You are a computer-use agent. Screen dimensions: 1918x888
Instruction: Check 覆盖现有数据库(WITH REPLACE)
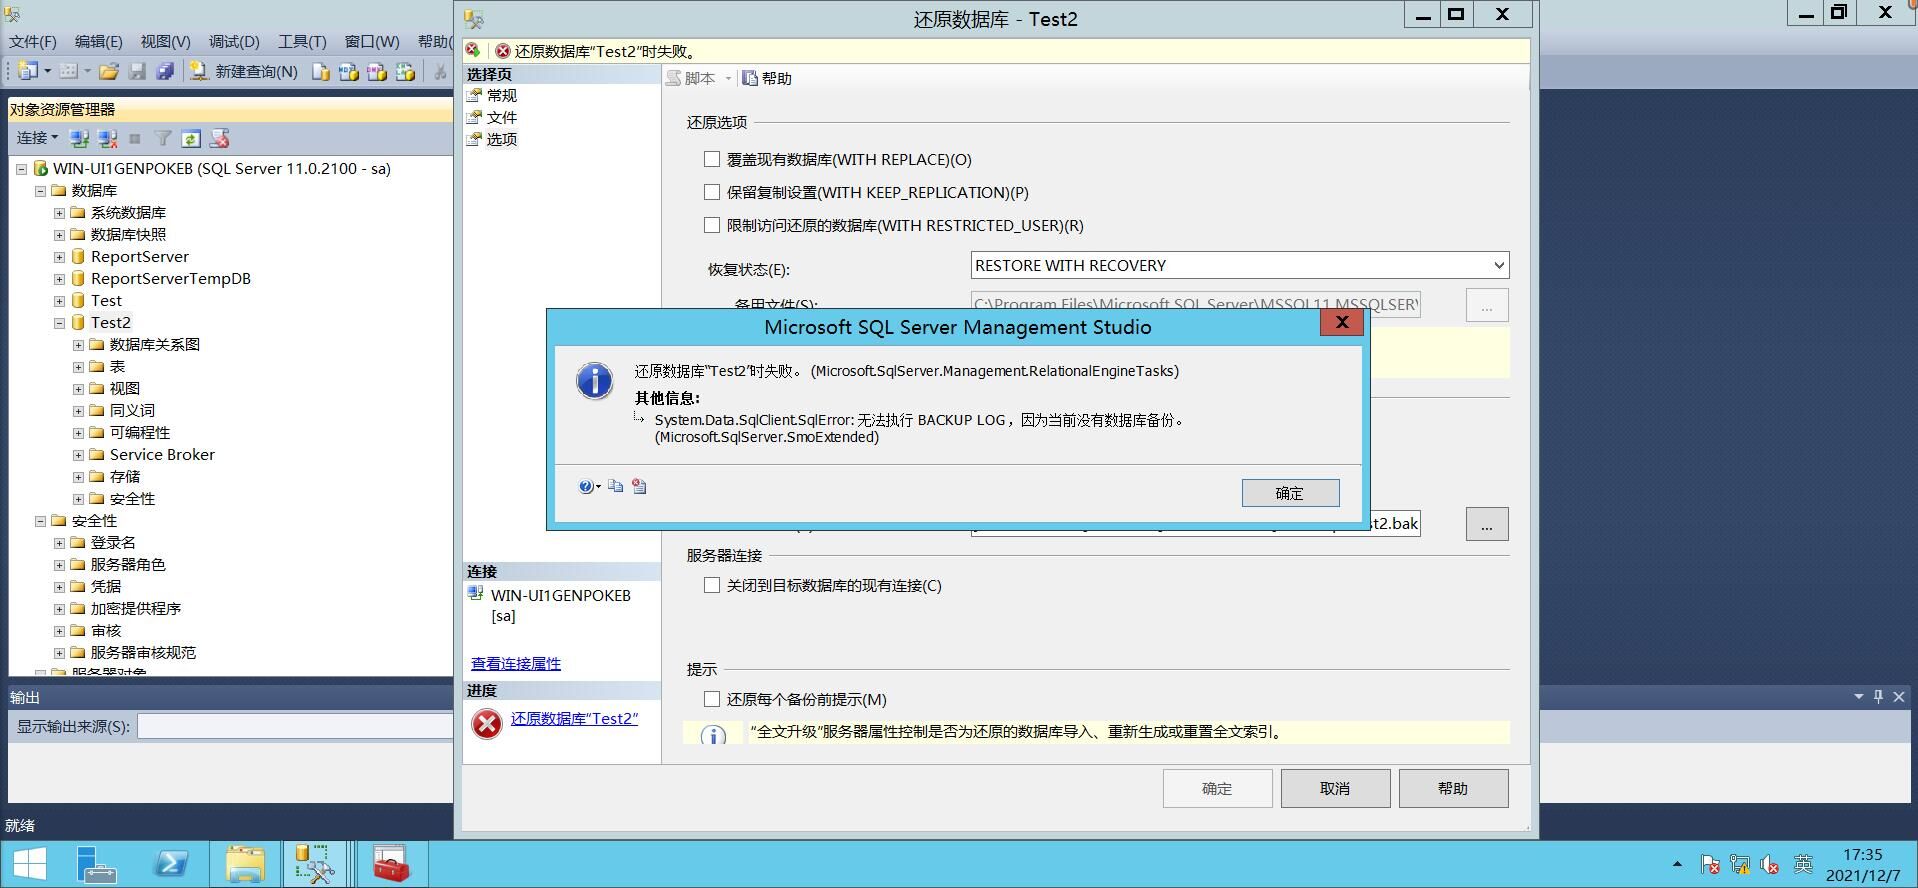pos(712,159)
